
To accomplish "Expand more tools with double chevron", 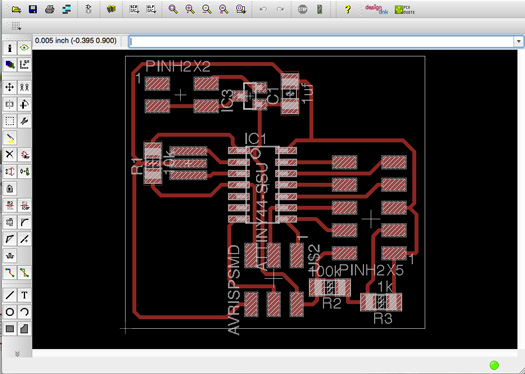I will click(17, 354).
